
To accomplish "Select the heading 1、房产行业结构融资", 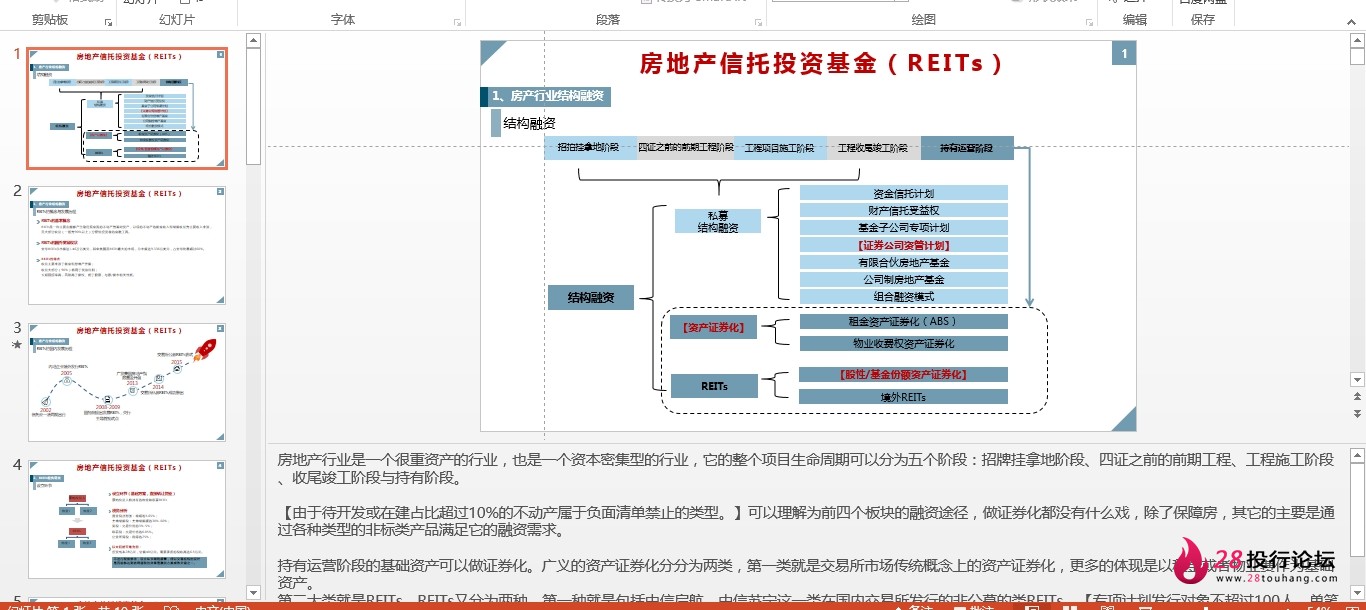I will (546, 97).
